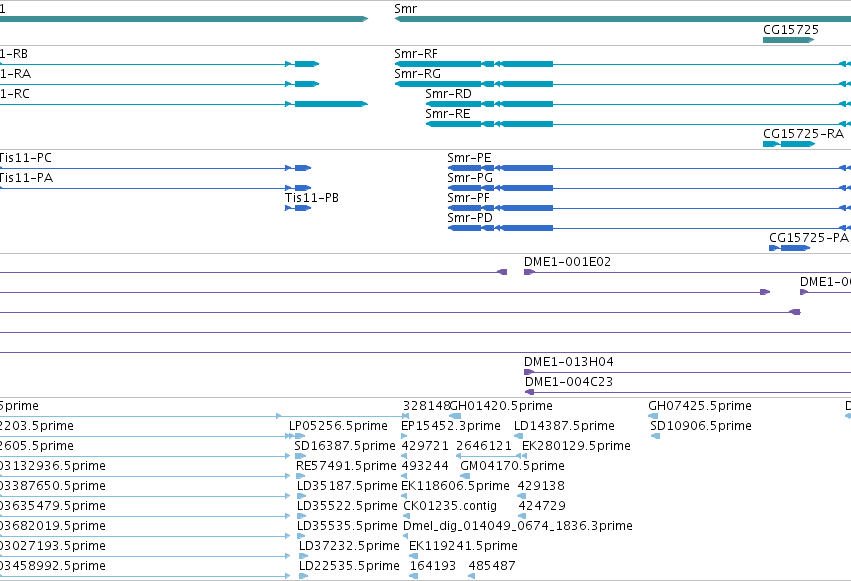
Task: Click the LD35535.5prime EST label
Action: tap(347, 526)
